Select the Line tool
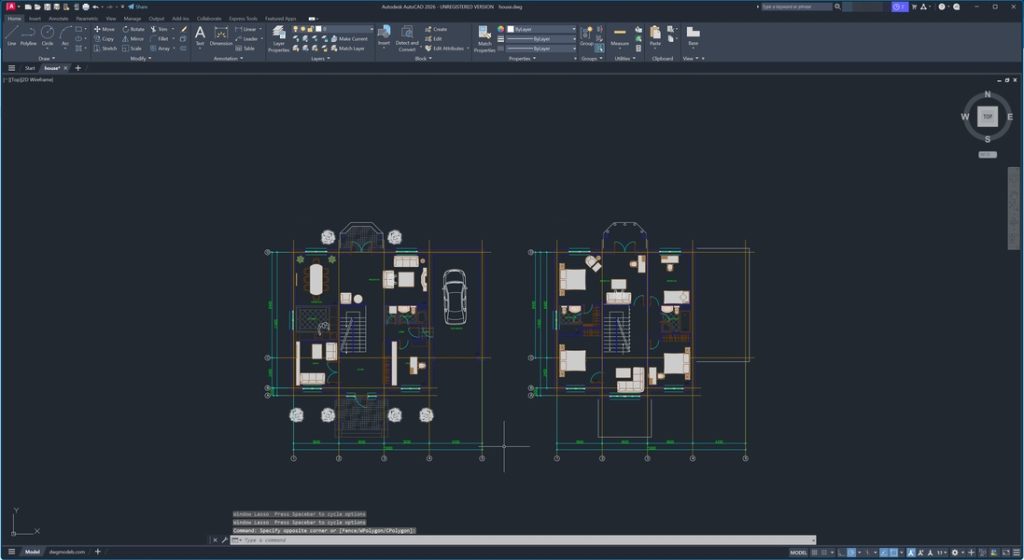1024x560 pixels. (11, 35)
